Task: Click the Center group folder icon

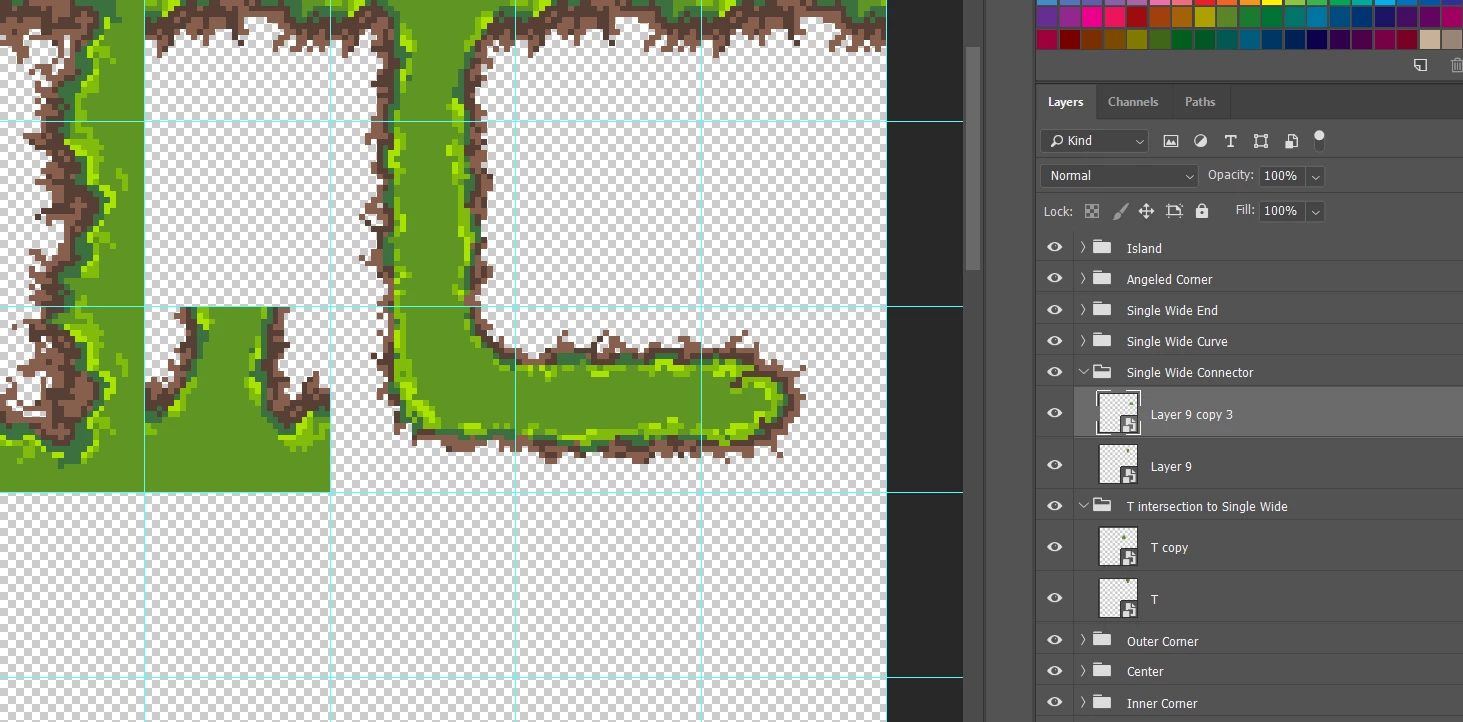Action: pos(1103,670)
